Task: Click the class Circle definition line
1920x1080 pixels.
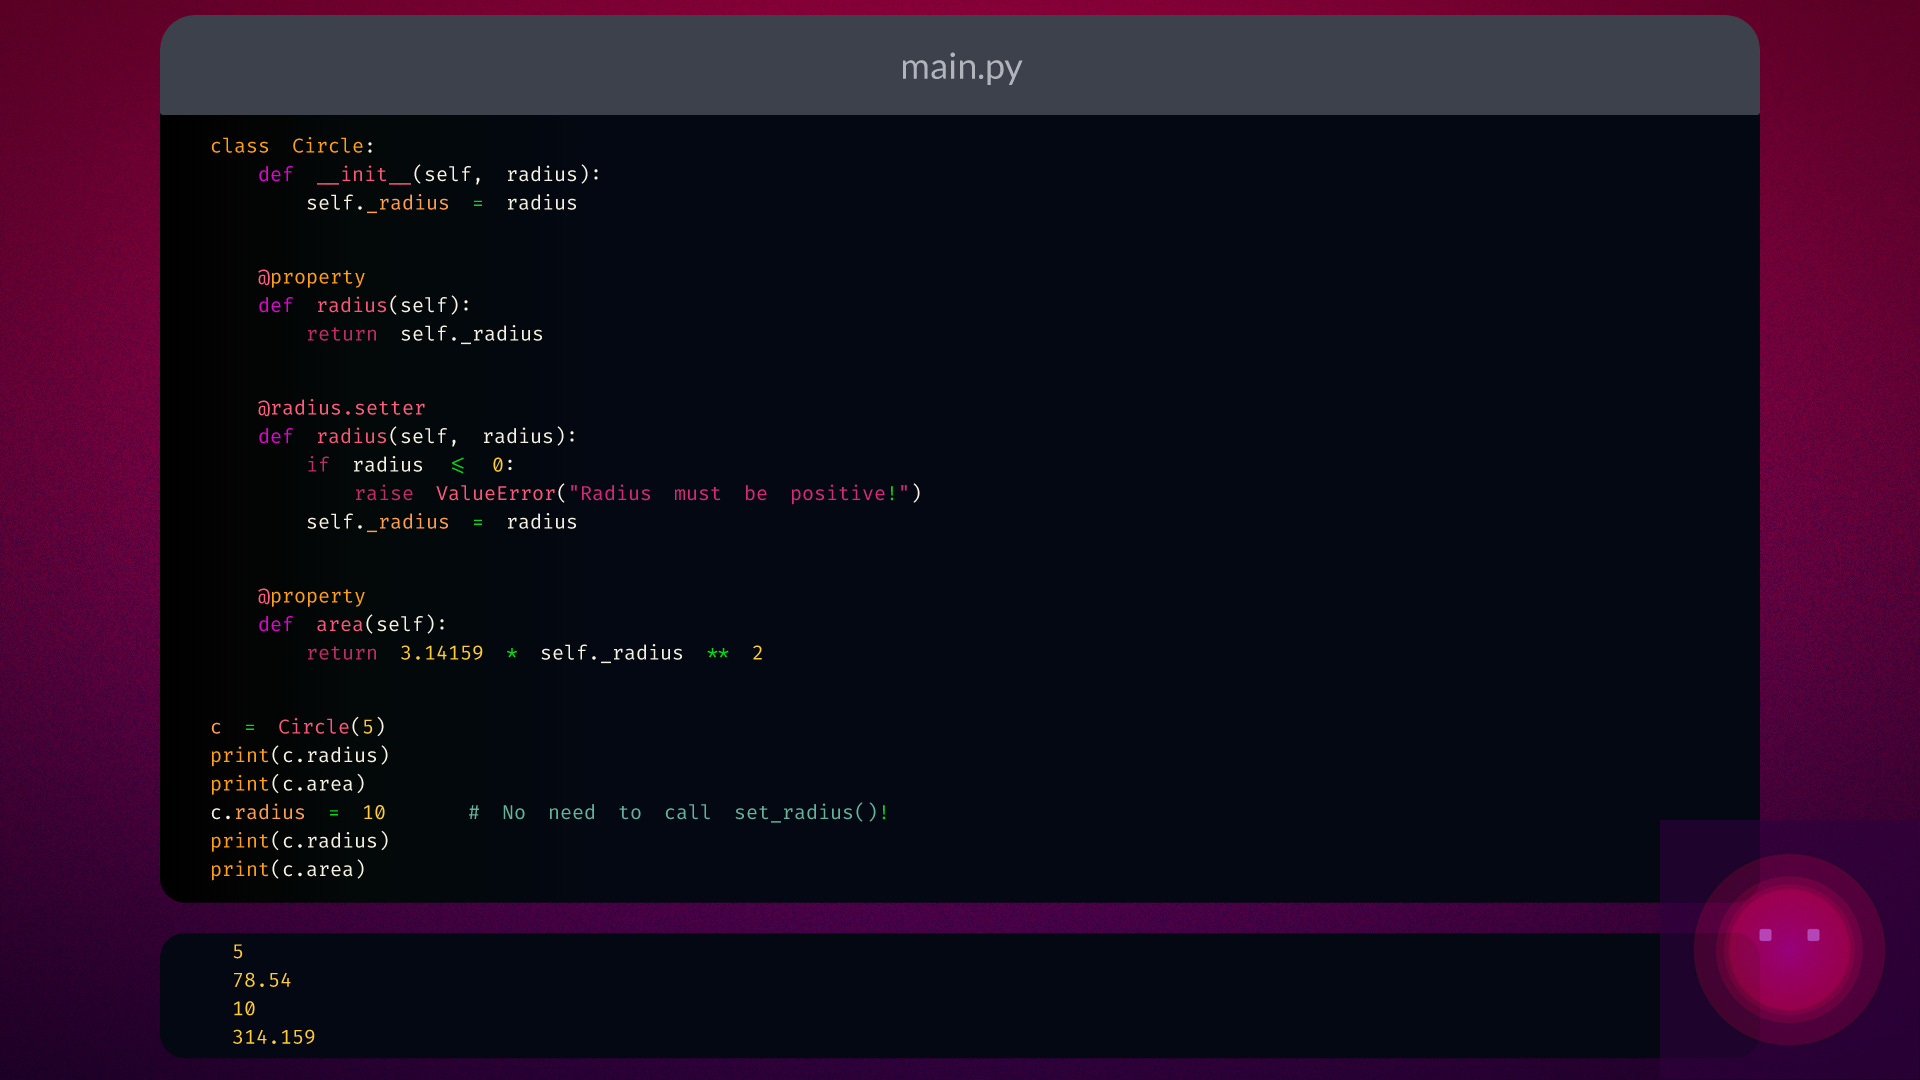Action: 292,146
